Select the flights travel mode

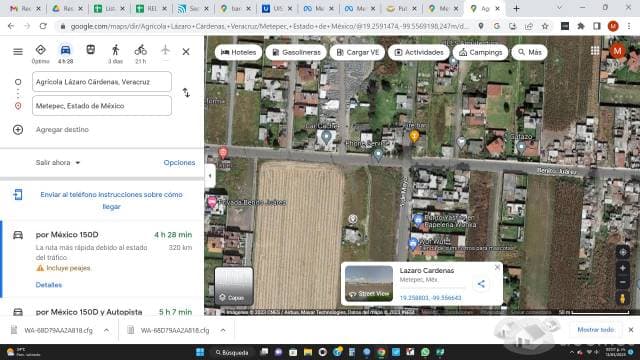[165, 51]
